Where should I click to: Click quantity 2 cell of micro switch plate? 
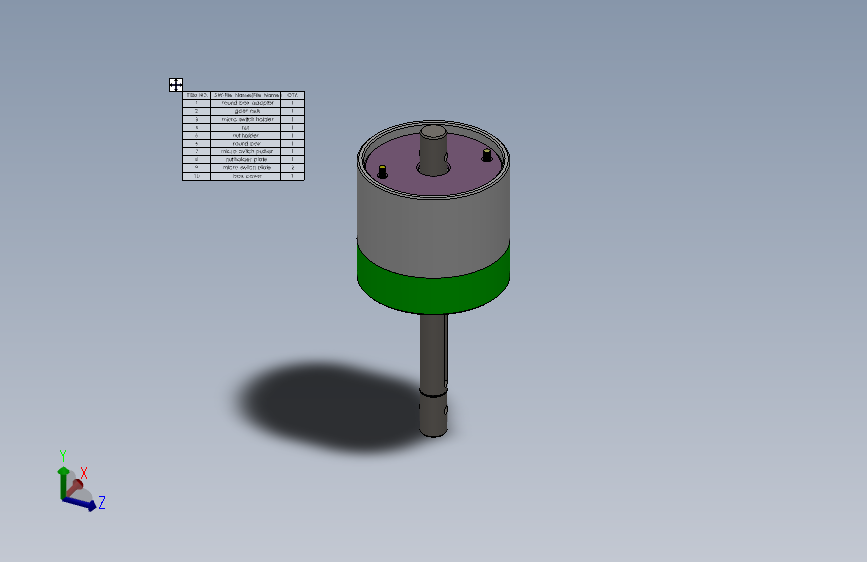[x=293, y=168]
